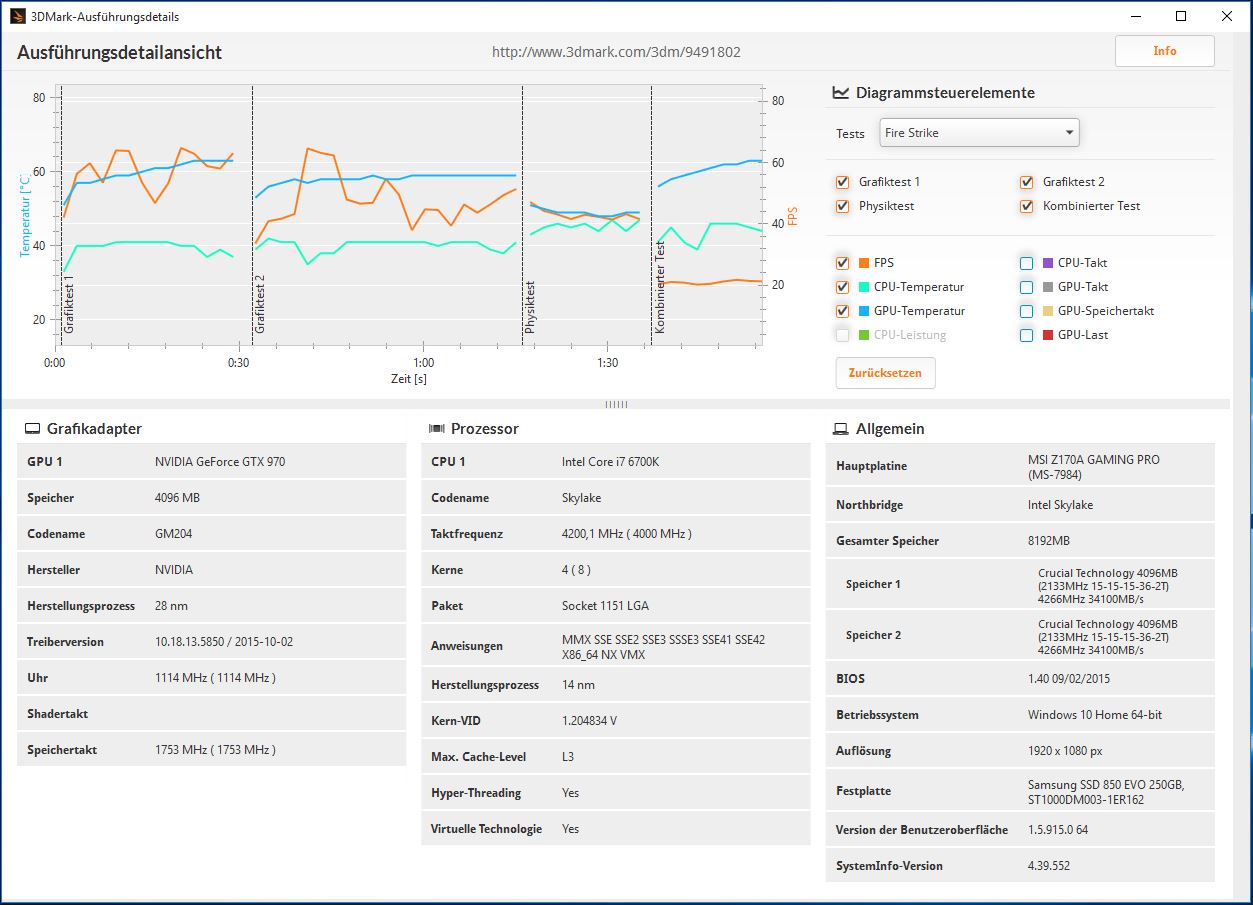The width and height of the screenshot is (1253, 905).
Task: Click the yellow GPU-Speichertakt color swatch
Action: coord(1048,311)
